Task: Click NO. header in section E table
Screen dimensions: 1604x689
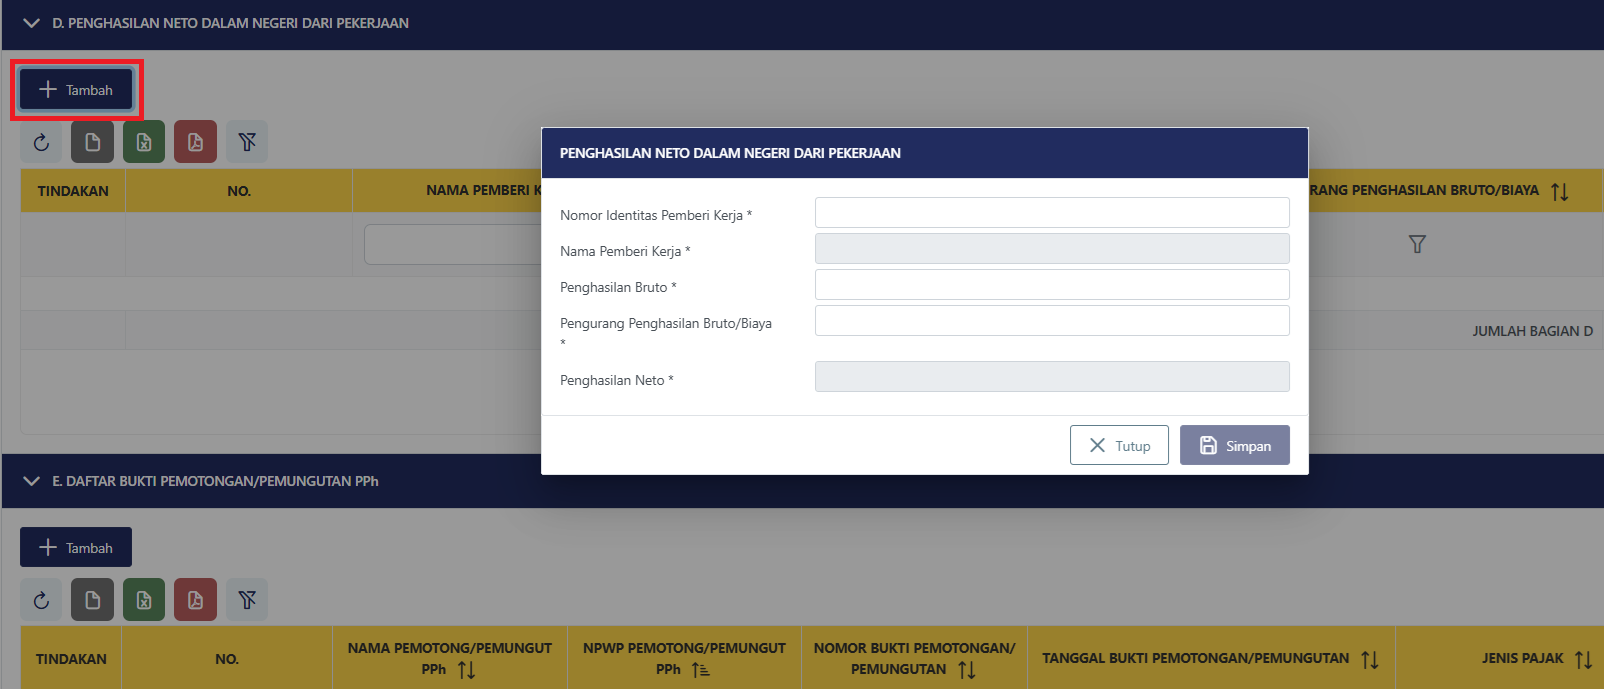Action: tap(227, 659)
